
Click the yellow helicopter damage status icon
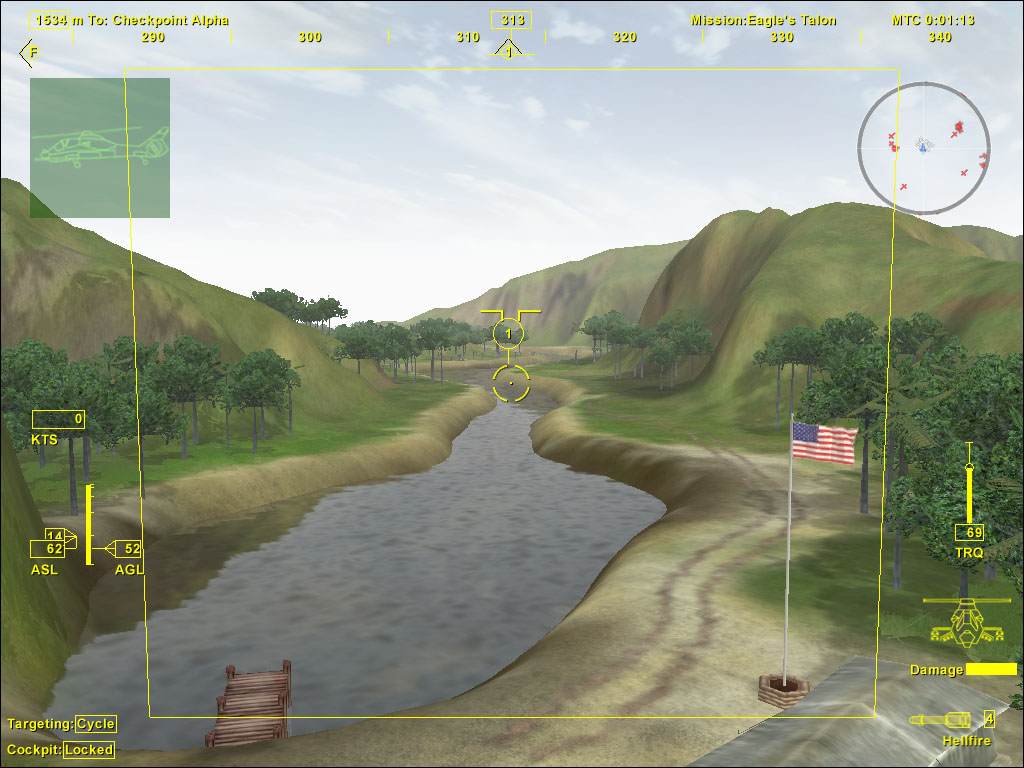[x=966, y=622]
